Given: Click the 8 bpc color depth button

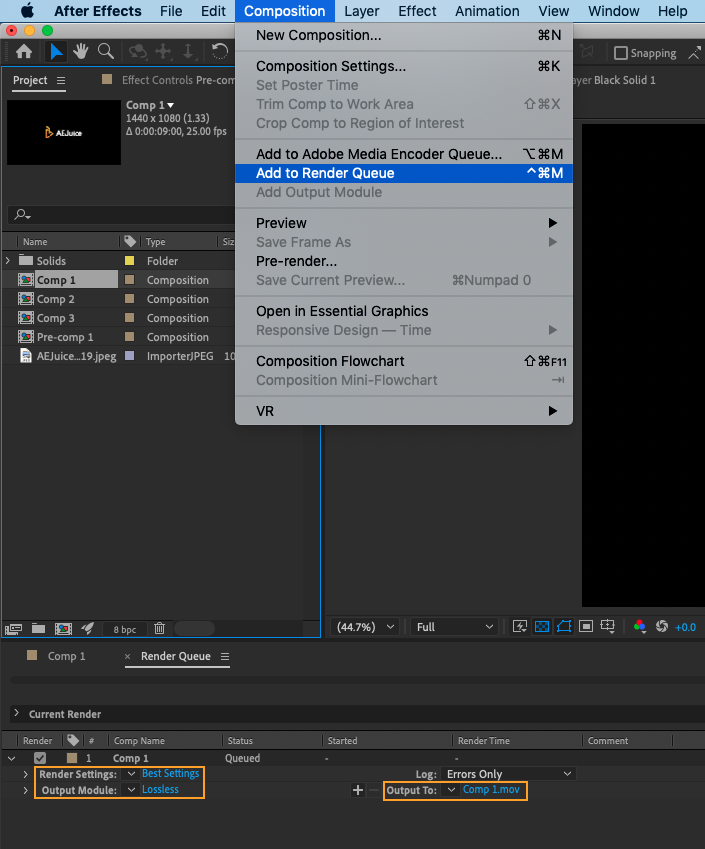Looking at the screenshot, I should pyautogui.click(x=125, y=629).
